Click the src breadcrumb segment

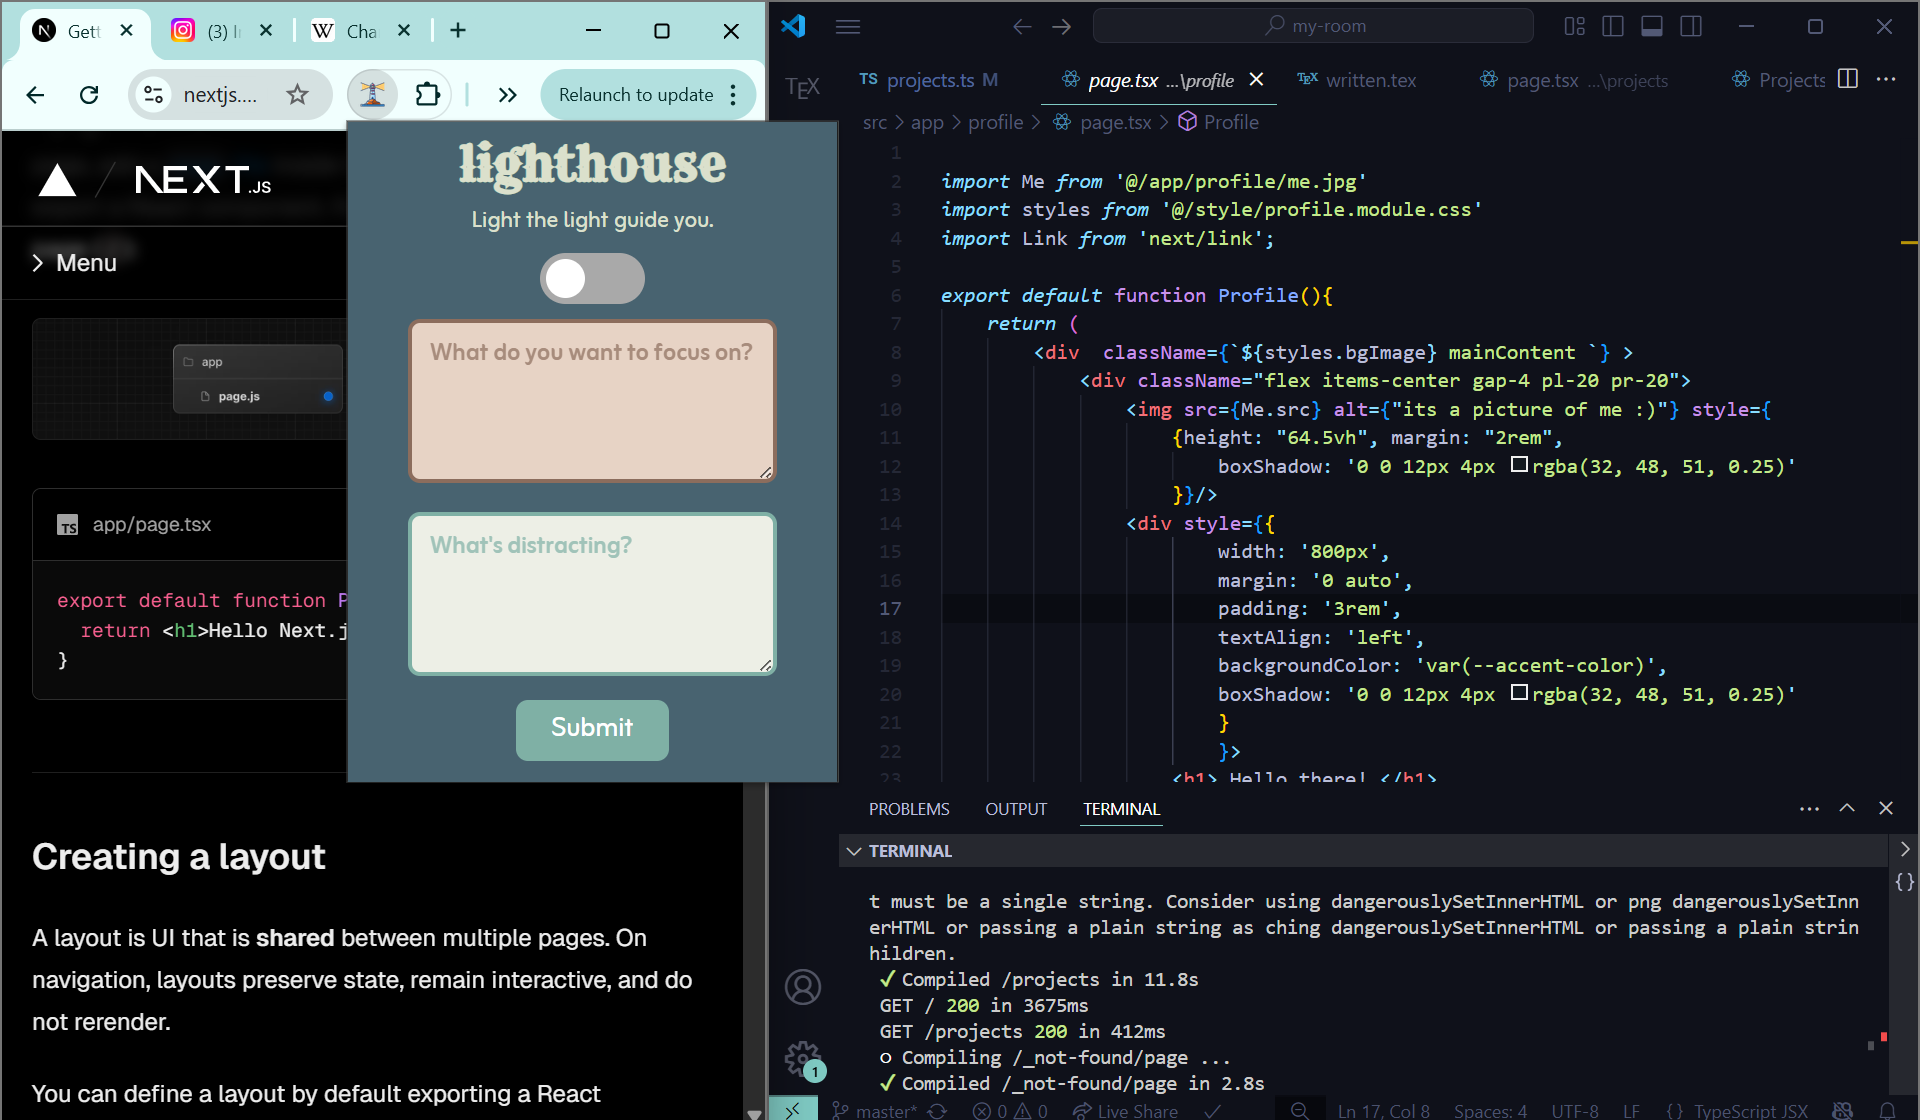click(x=874, y=122)
